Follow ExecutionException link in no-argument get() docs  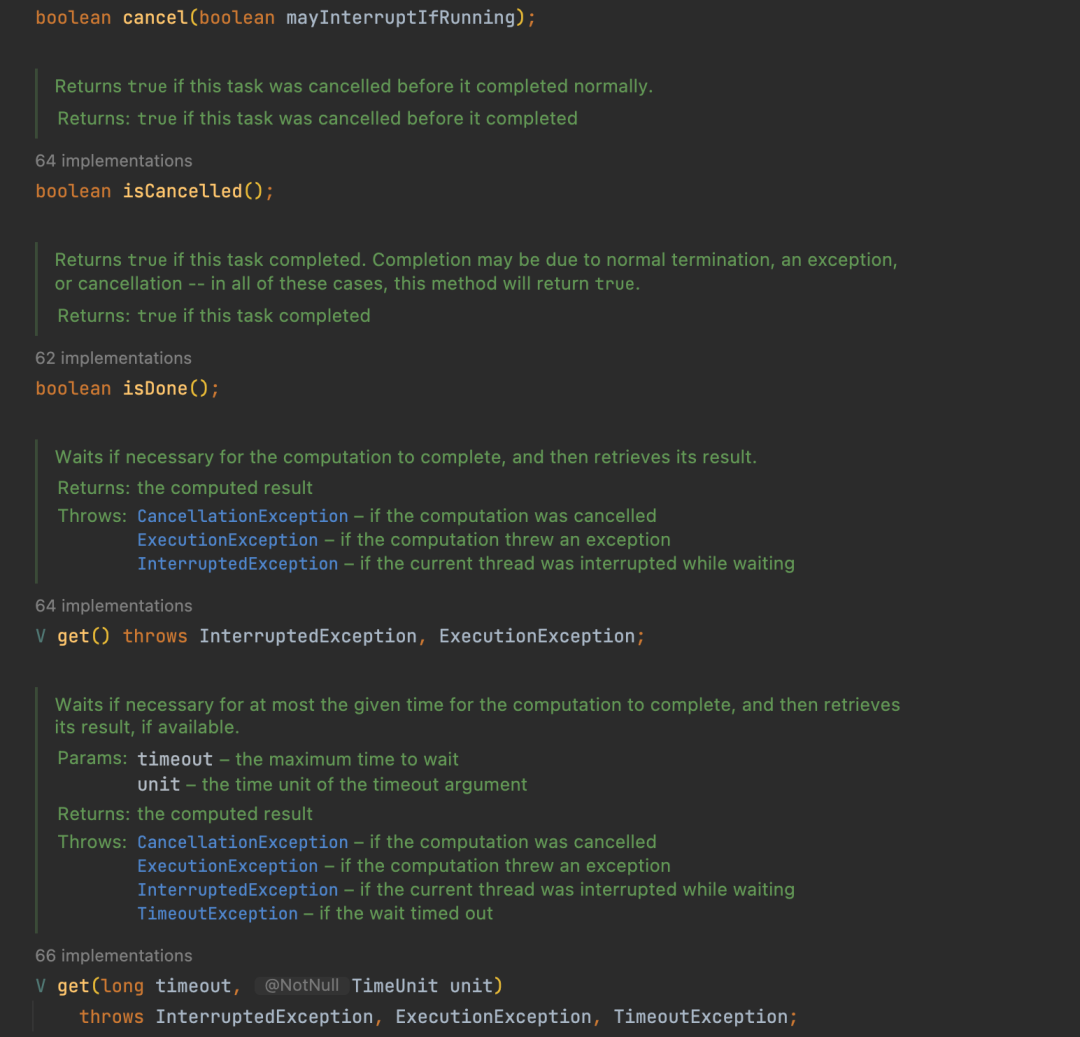[x=227, y=540]
